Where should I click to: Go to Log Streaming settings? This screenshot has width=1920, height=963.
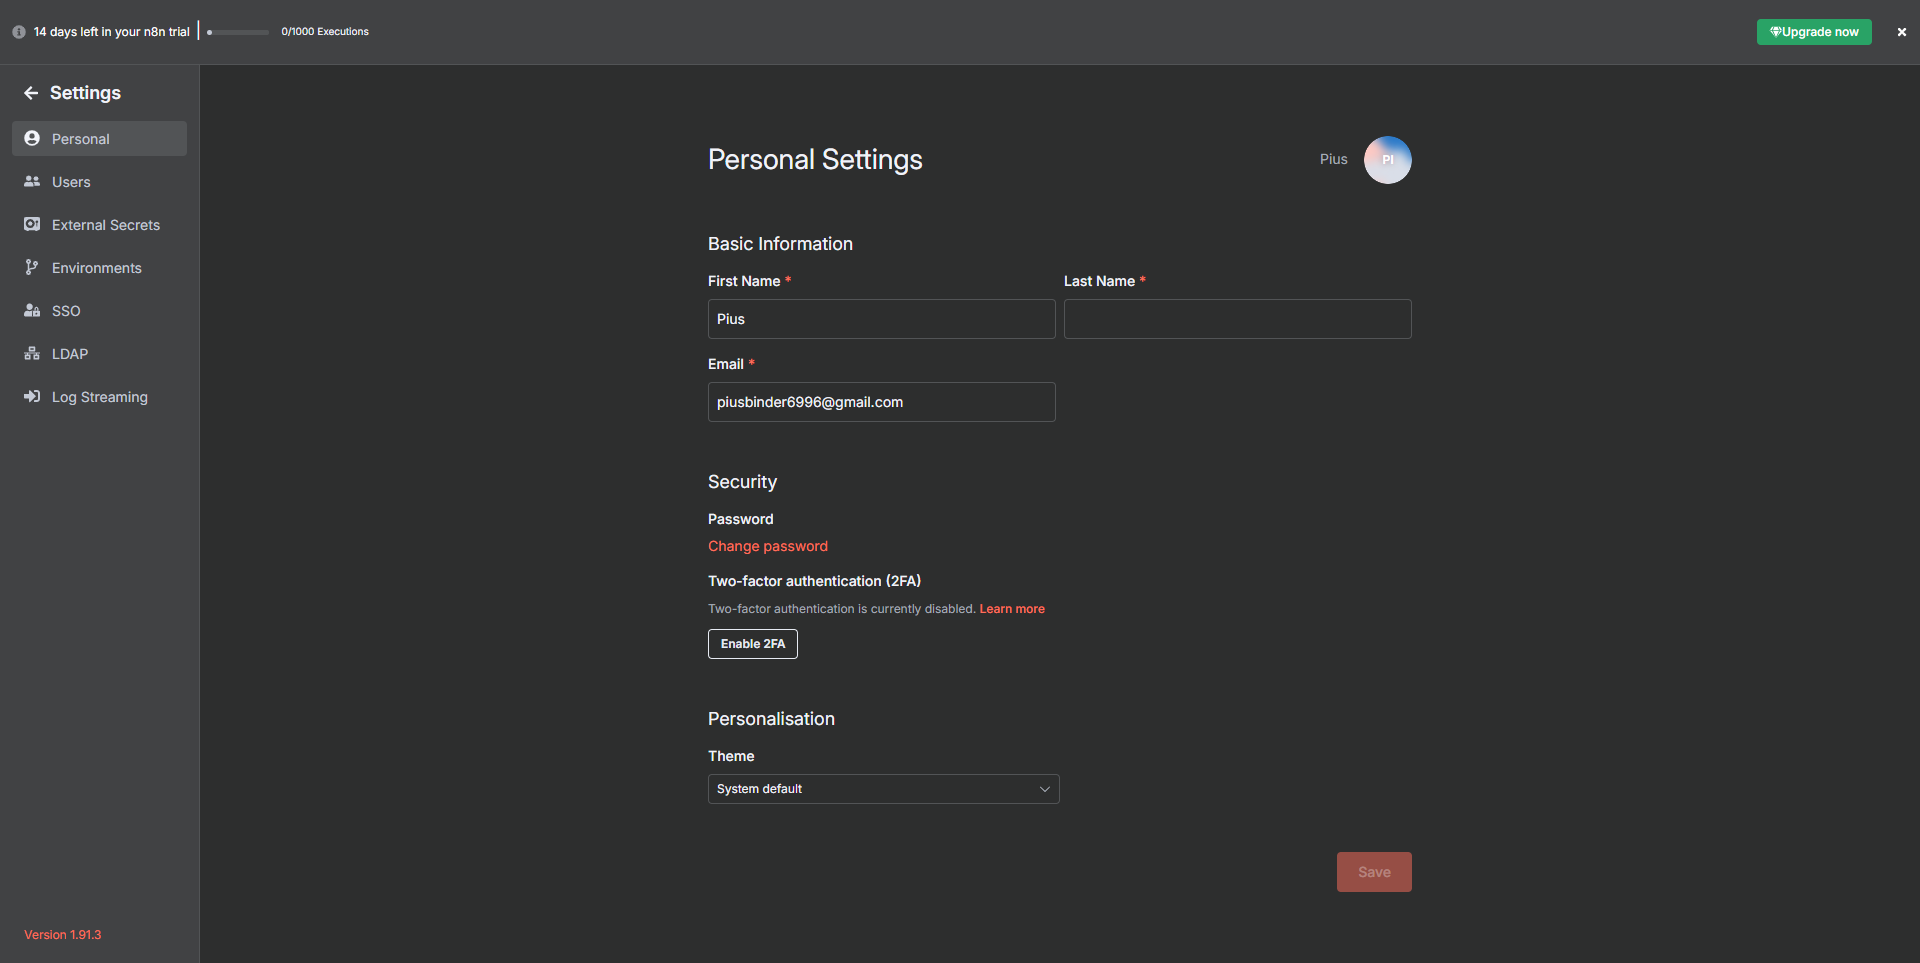100,397
